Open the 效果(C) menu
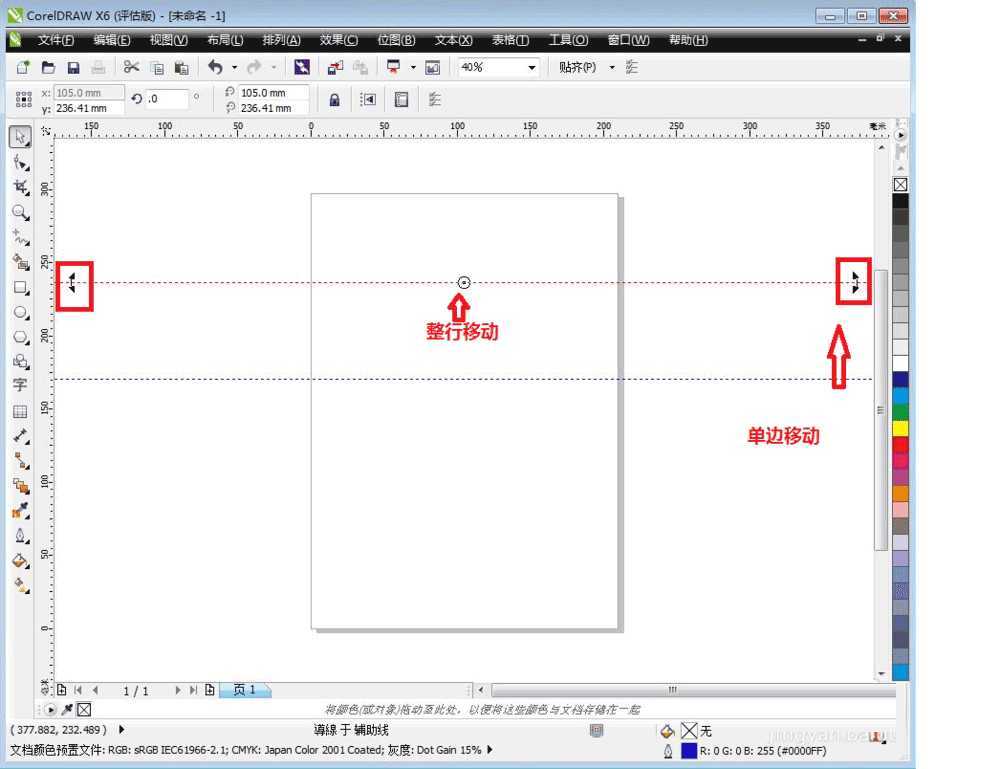 click(x=338, y=40)
